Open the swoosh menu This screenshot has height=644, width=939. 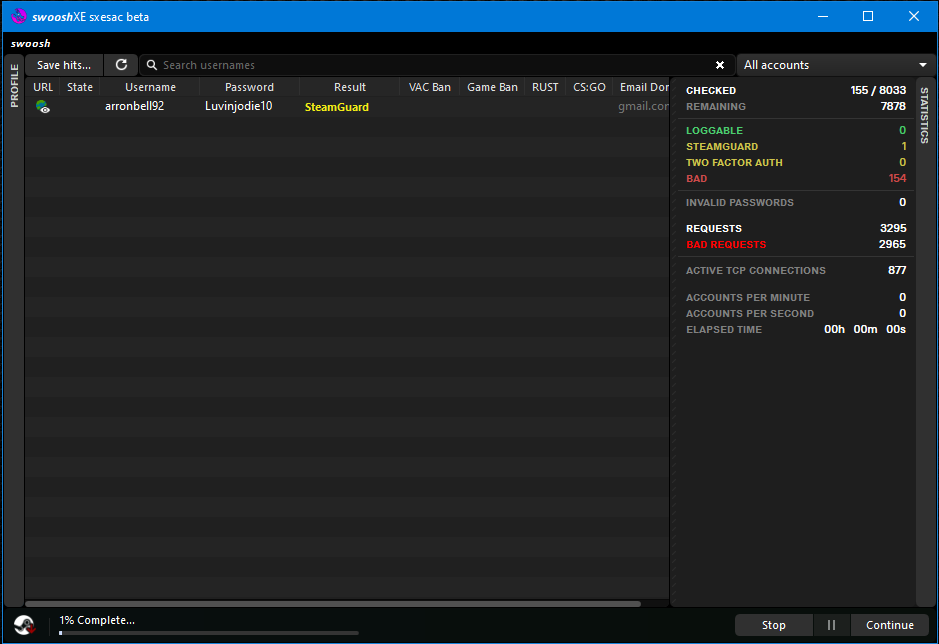[x=31, y=43]
